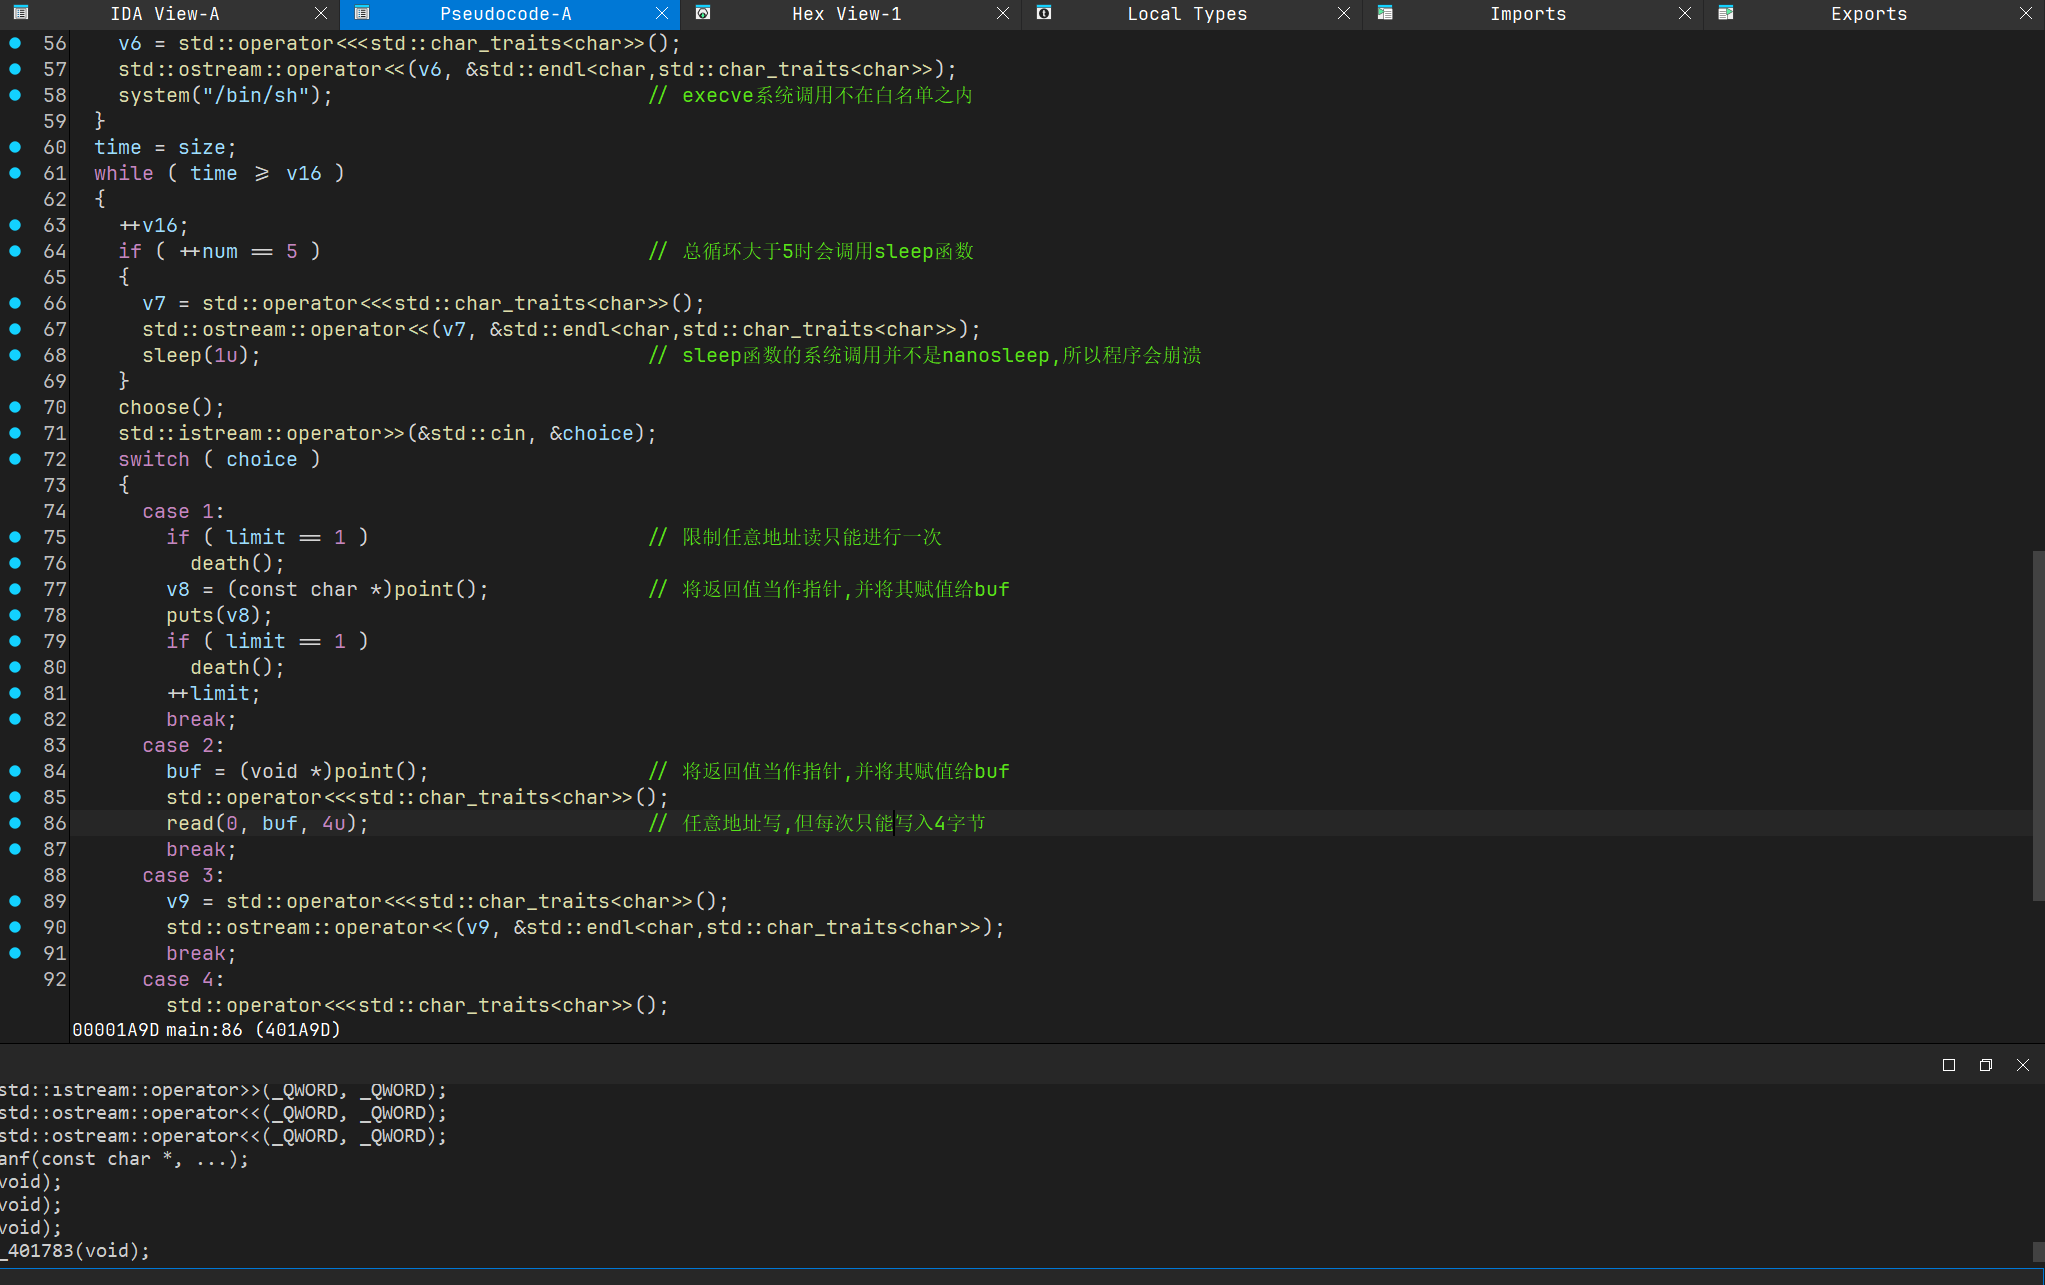Click the execve comment on line 58
The width and height of the screenshot is (2045, 1285).
(x=810, y=95)
